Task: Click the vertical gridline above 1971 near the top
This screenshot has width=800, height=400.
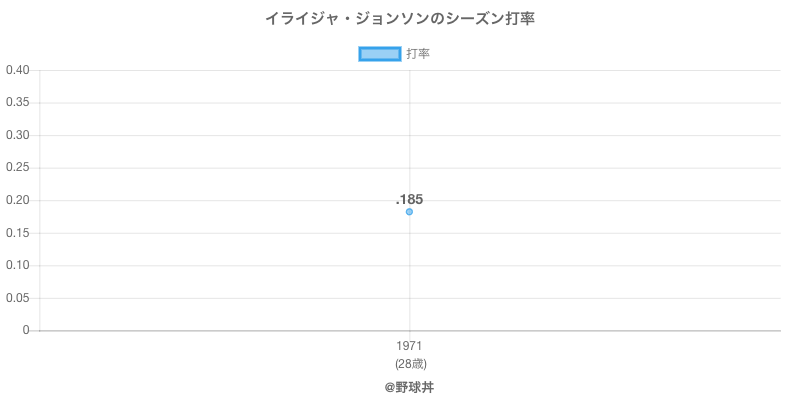Action: [x=409, y=85]
